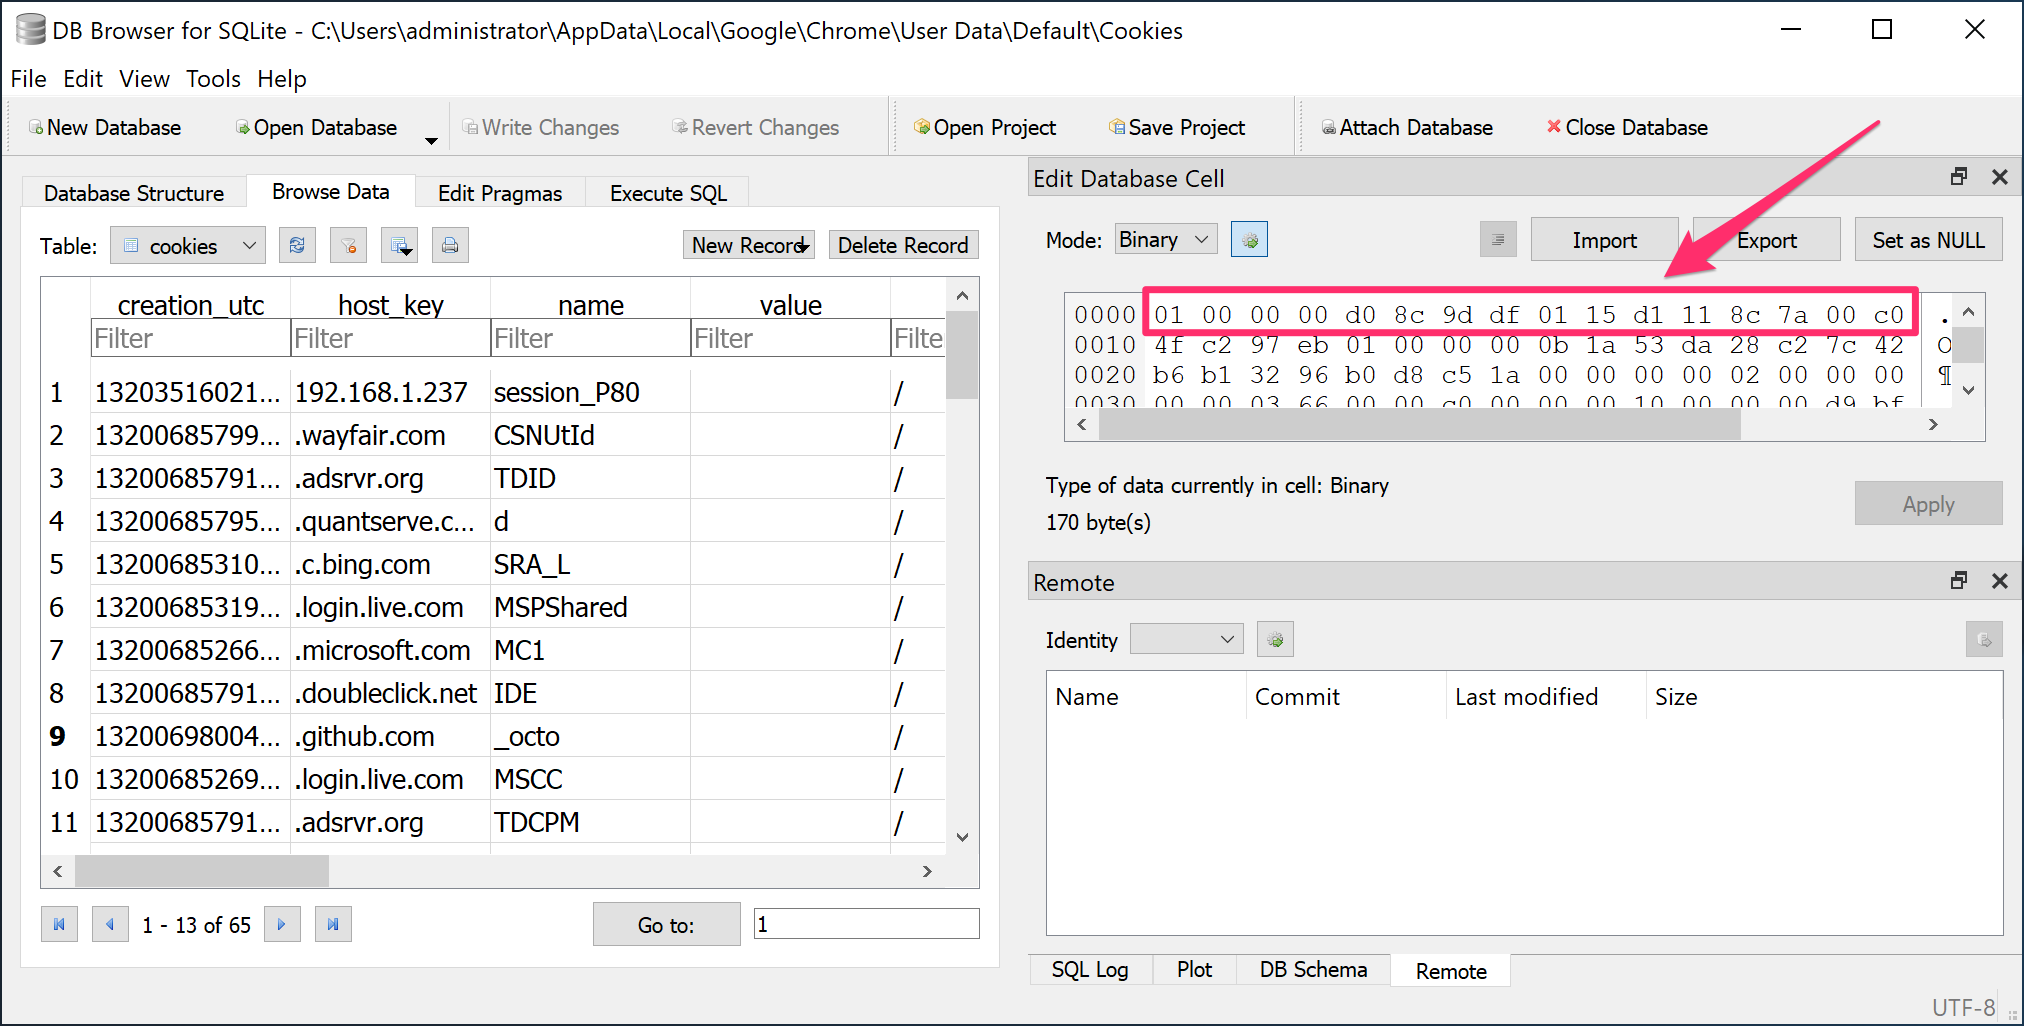The width and height of the screenshot is (2024, 1026).
Task: Click the Export button
Action: coord(1766,240)
